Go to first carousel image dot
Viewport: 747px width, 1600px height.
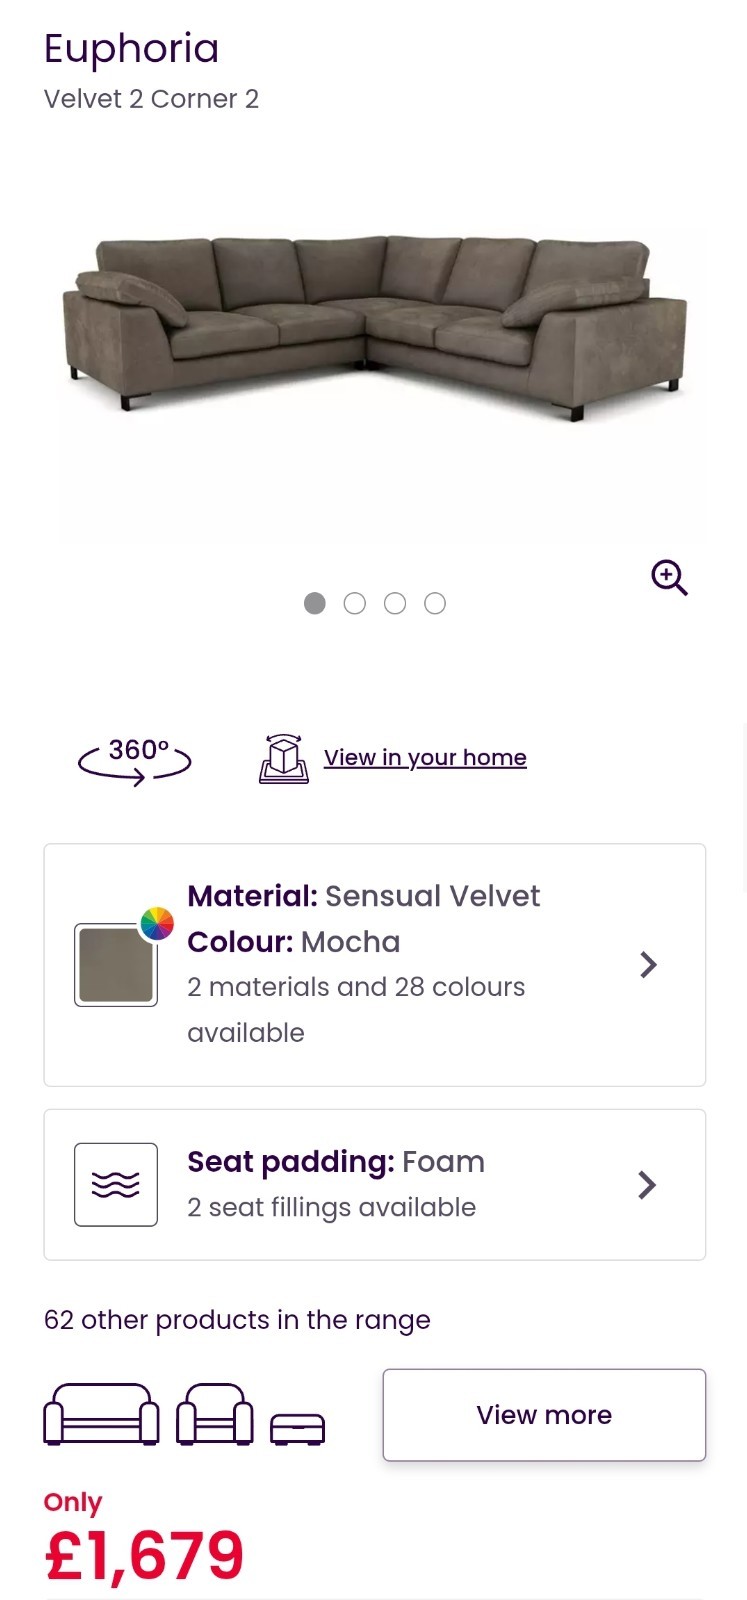315,603
